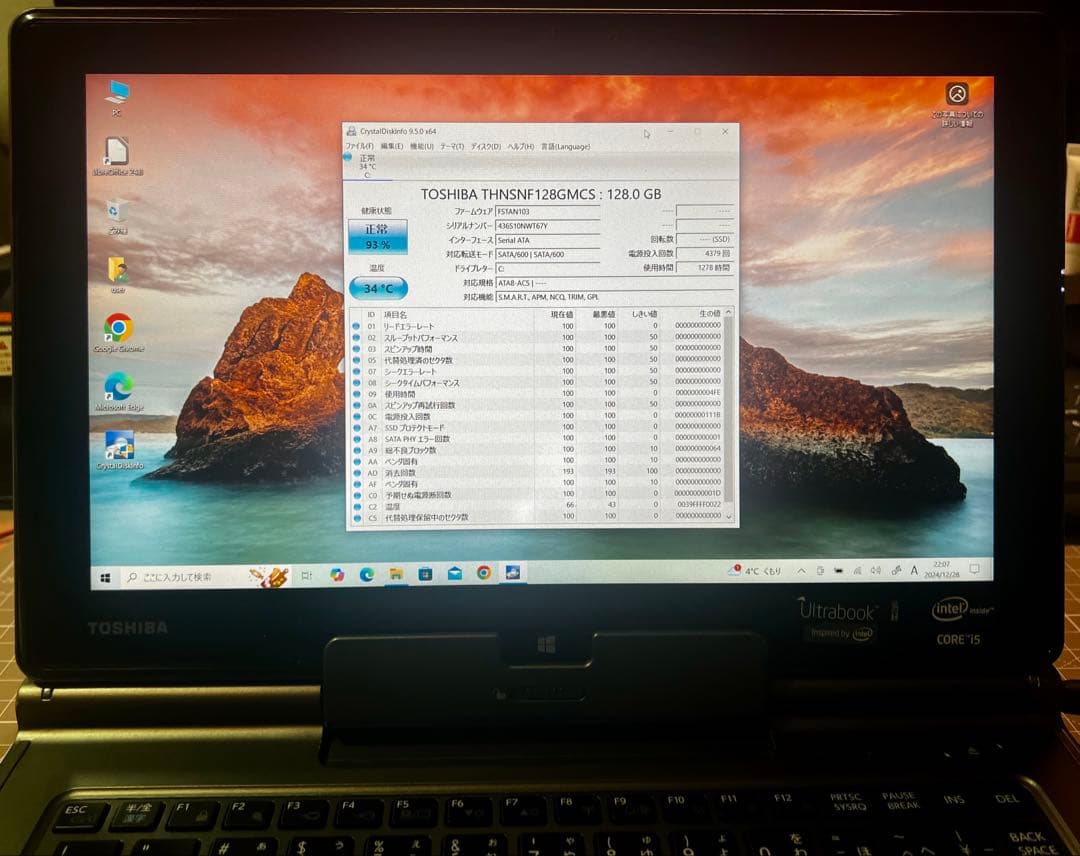Adjust the system volume from the tray
Viewport: 1080px width, 856px height.
(x=877, y=570)
